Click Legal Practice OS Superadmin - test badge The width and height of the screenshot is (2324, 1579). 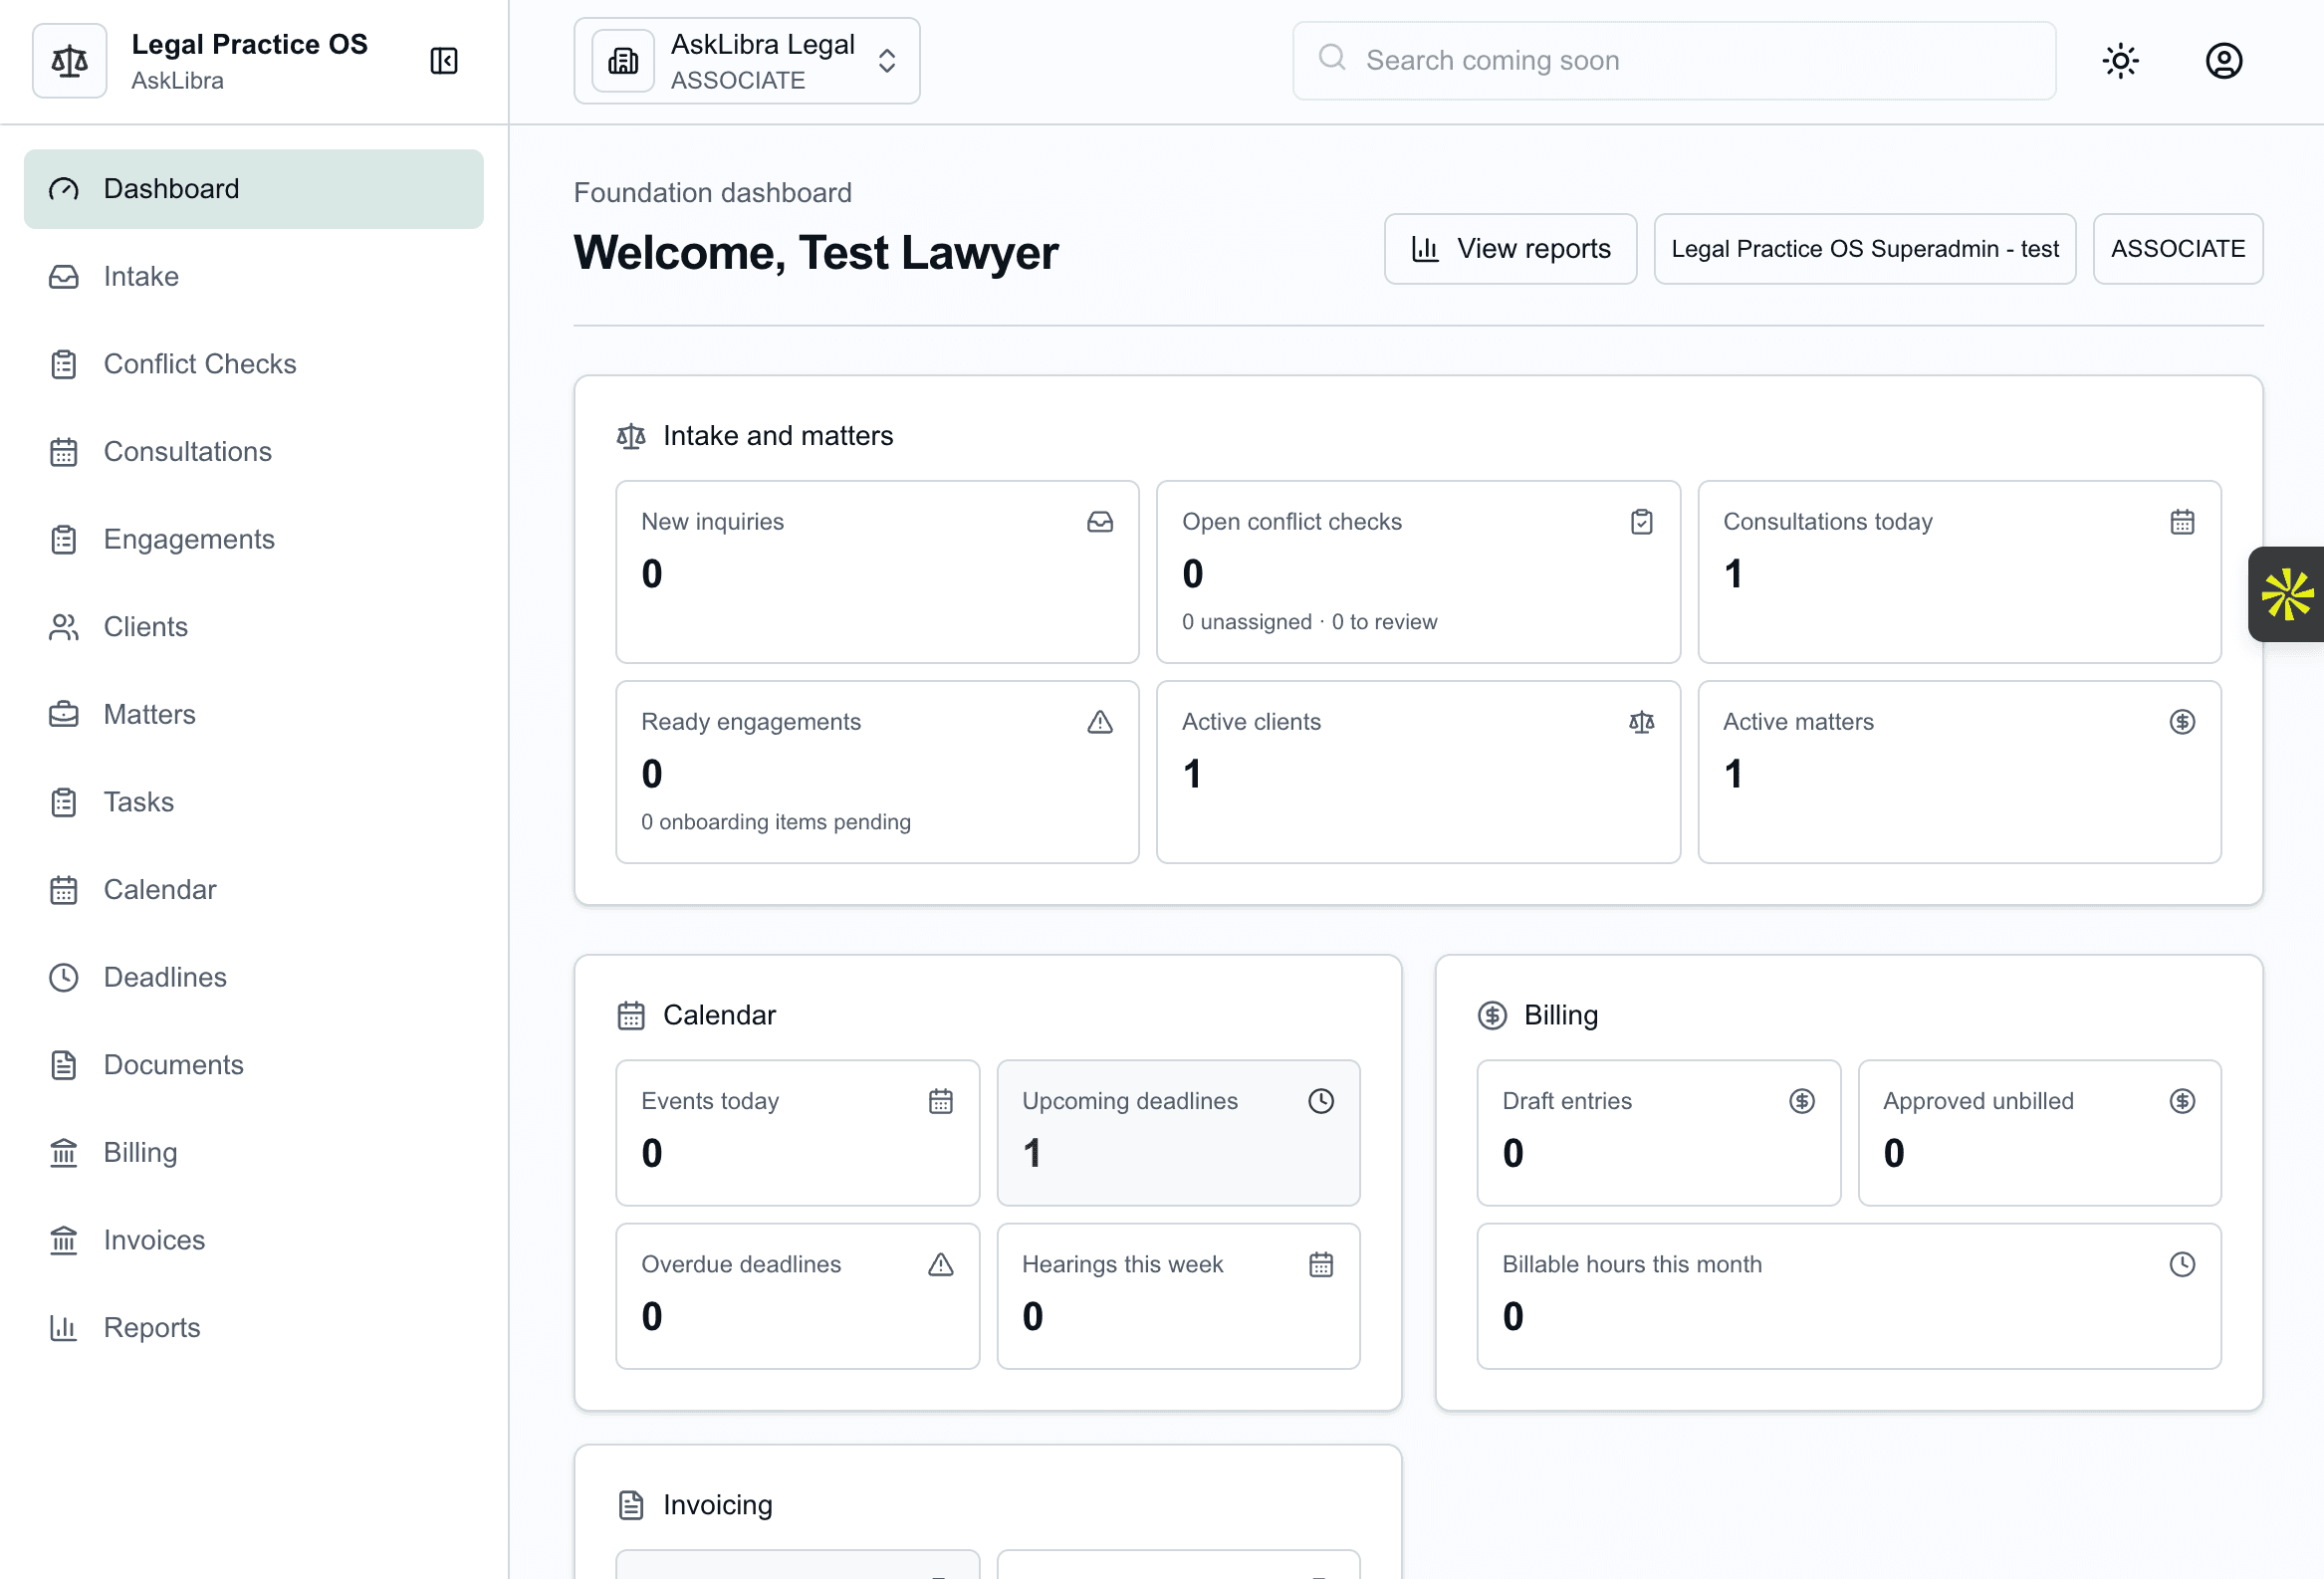pyautogui.click(x=1864, y=249)
